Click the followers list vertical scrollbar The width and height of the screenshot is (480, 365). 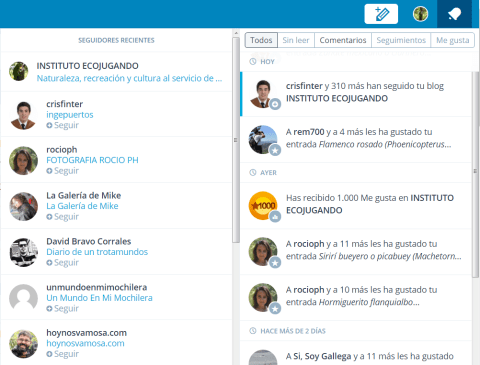236,140
